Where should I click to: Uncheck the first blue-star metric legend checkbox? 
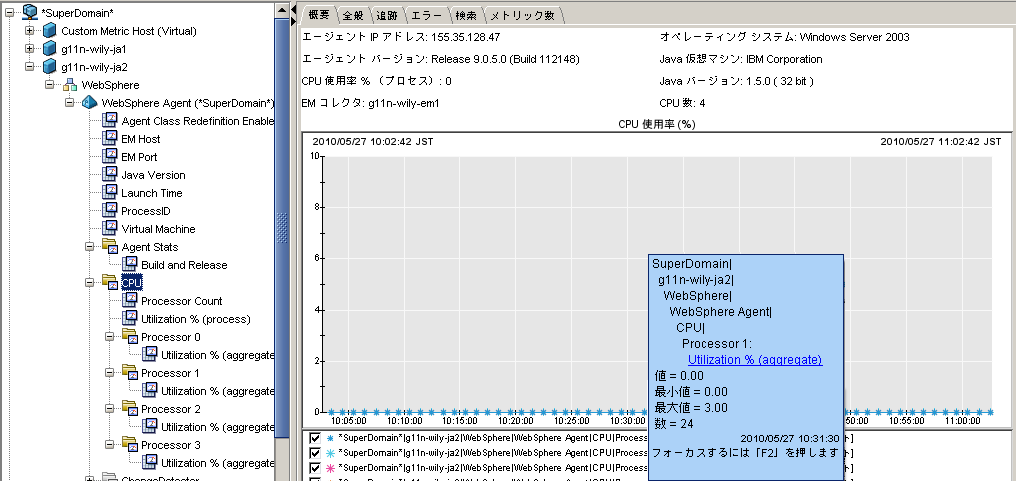click(x=315, y=438)
